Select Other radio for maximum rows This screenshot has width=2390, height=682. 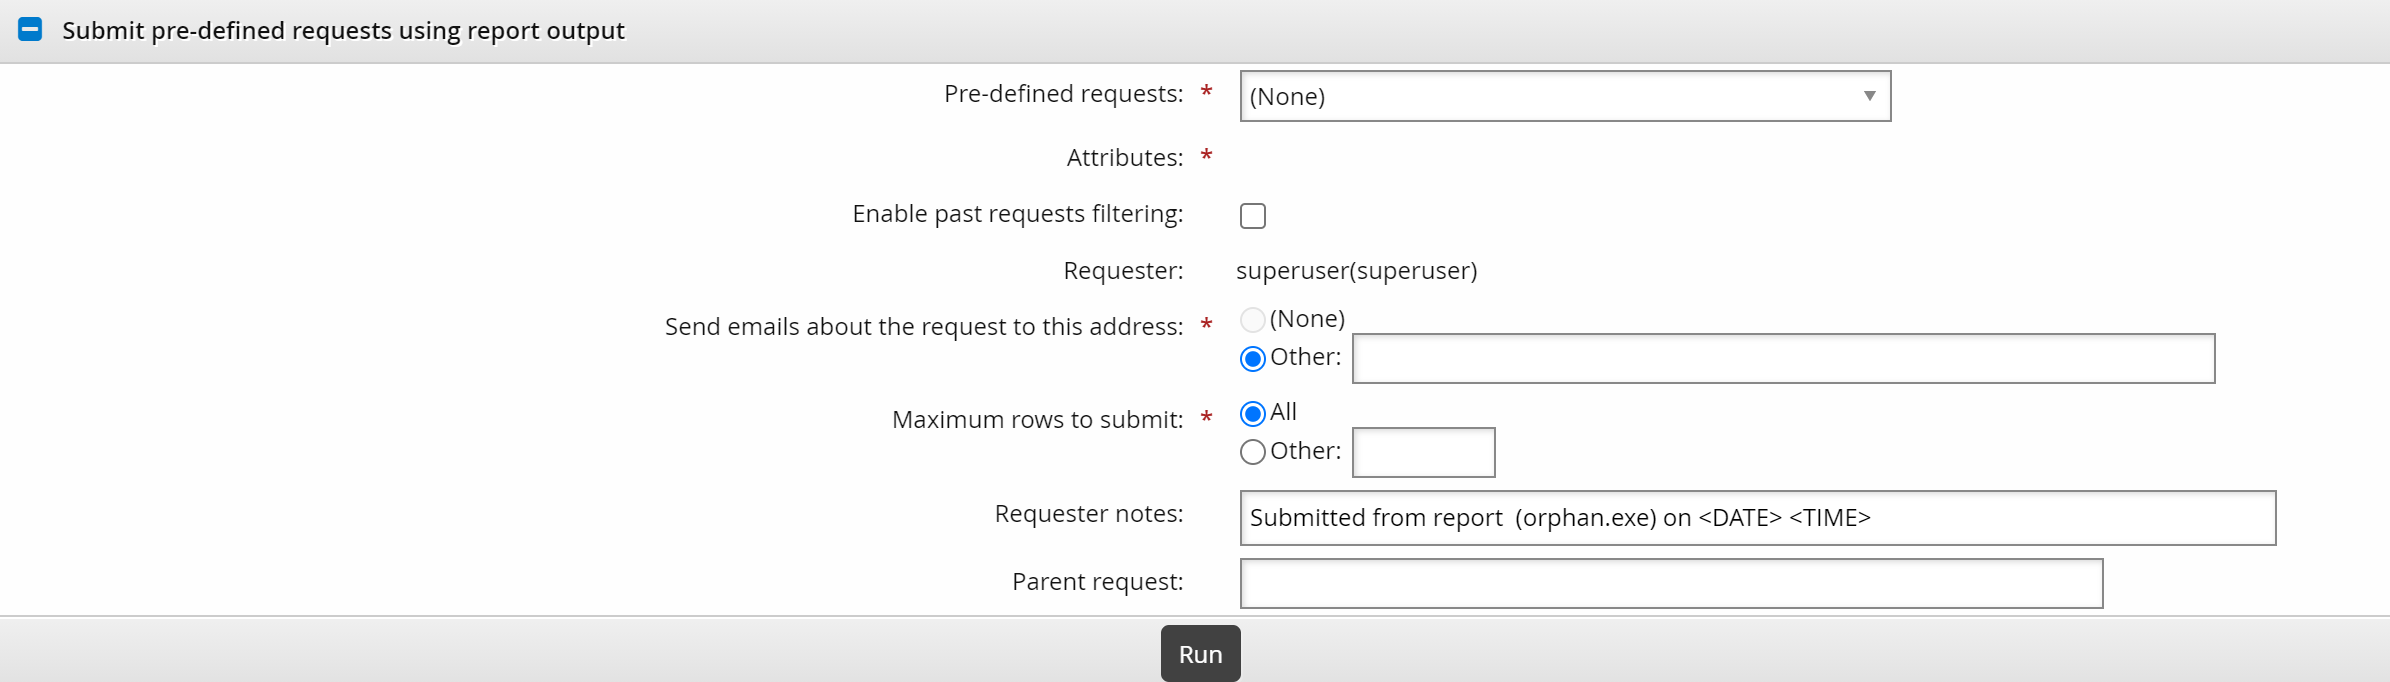point(1252,452)
